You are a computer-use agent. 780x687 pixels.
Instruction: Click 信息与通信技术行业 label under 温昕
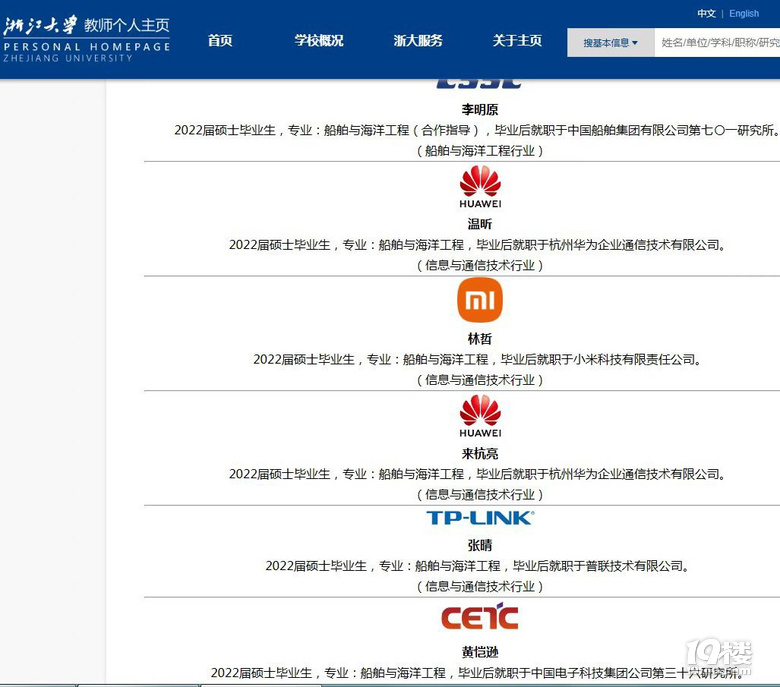click(x=480, y=265)
